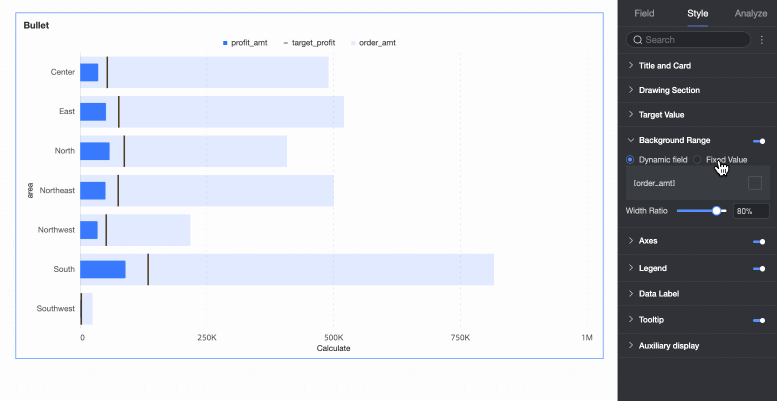777x401 pixels.
Task: Open the three-dot more options menu
Action: point(762,40)
